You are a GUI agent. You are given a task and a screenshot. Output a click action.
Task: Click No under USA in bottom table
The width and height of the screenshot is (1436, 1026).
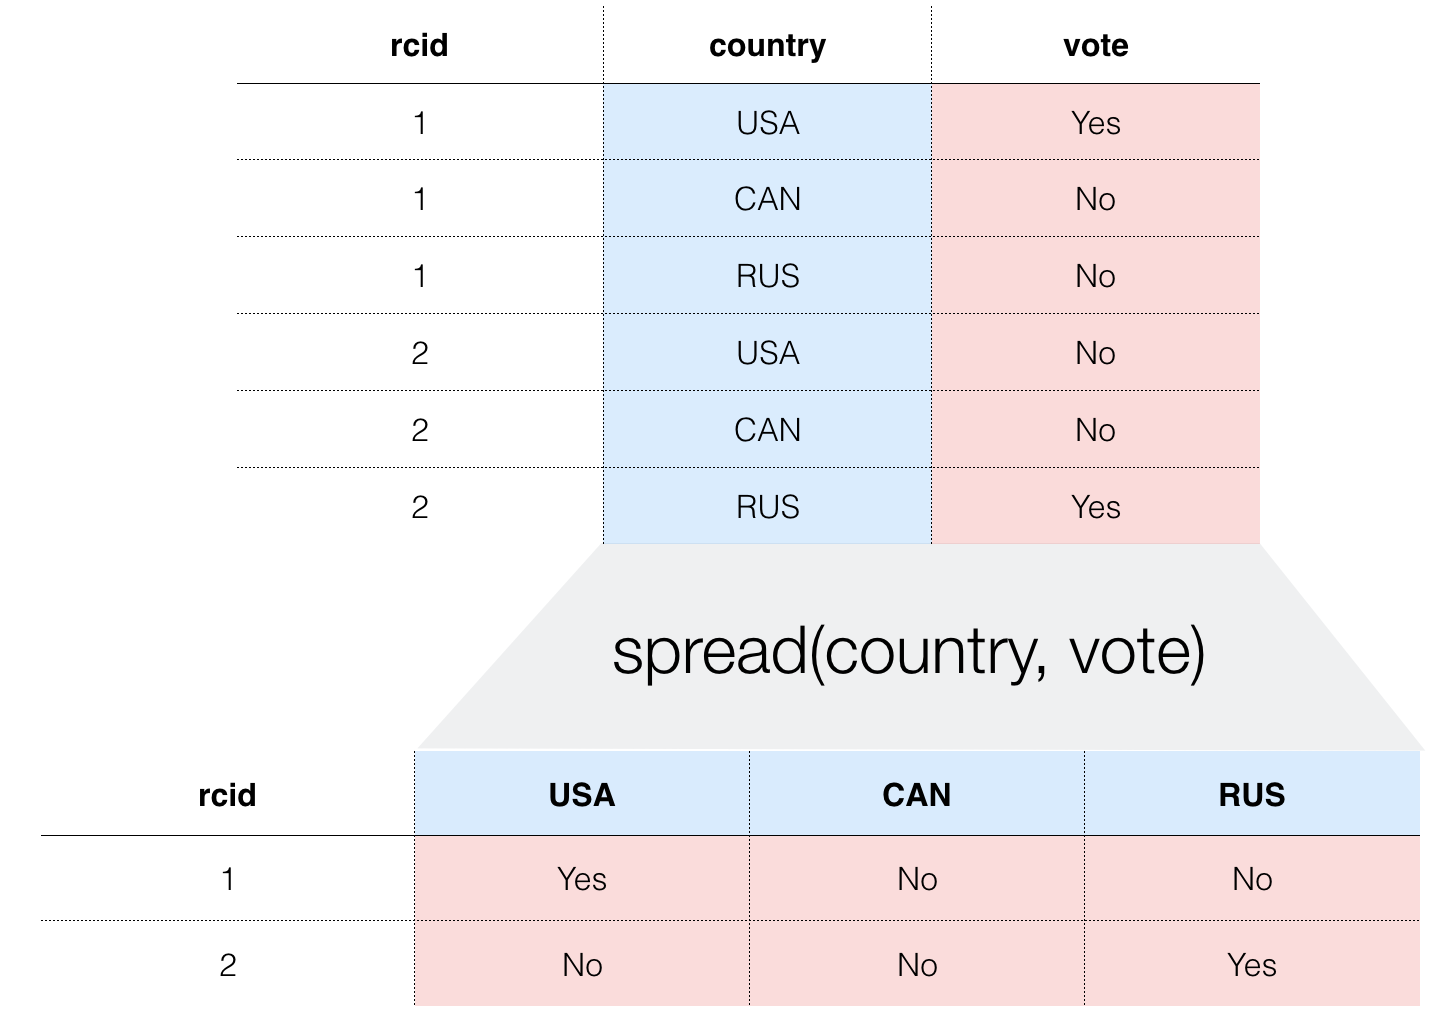(582, 965)
